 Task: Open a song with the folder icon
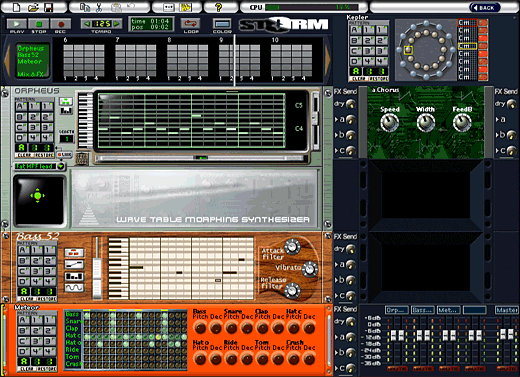[33, 7]
